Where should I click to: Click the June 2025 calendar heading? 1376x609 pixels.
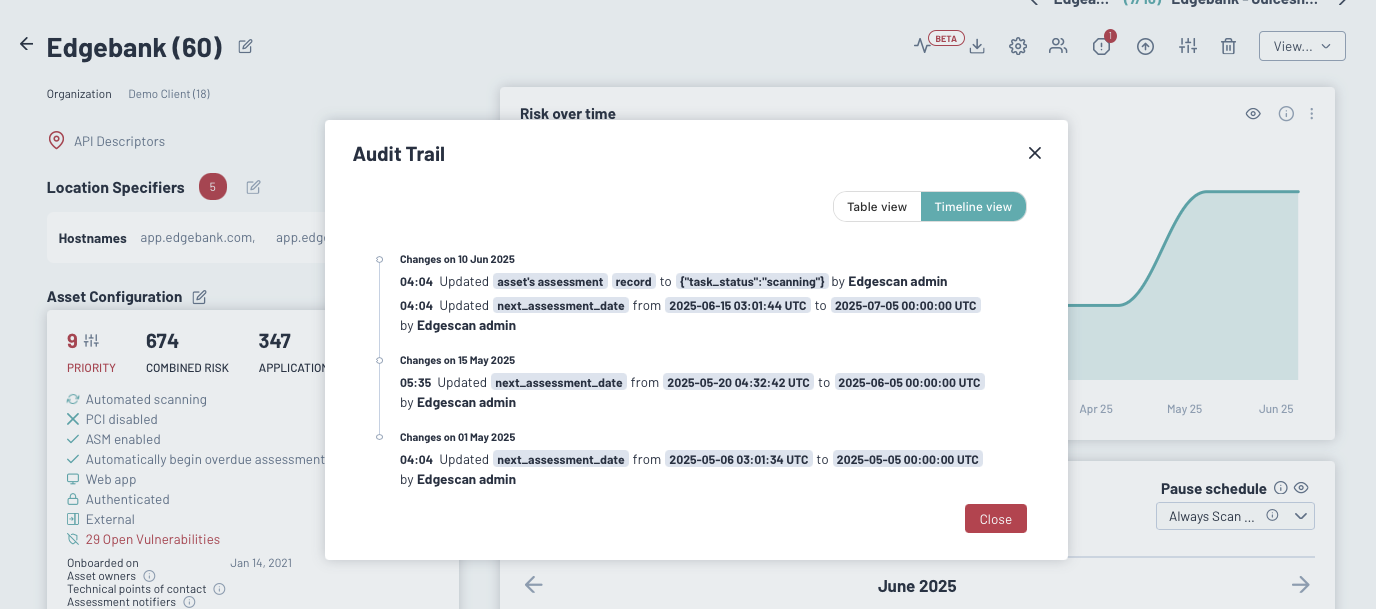click(x=917, y=586)
